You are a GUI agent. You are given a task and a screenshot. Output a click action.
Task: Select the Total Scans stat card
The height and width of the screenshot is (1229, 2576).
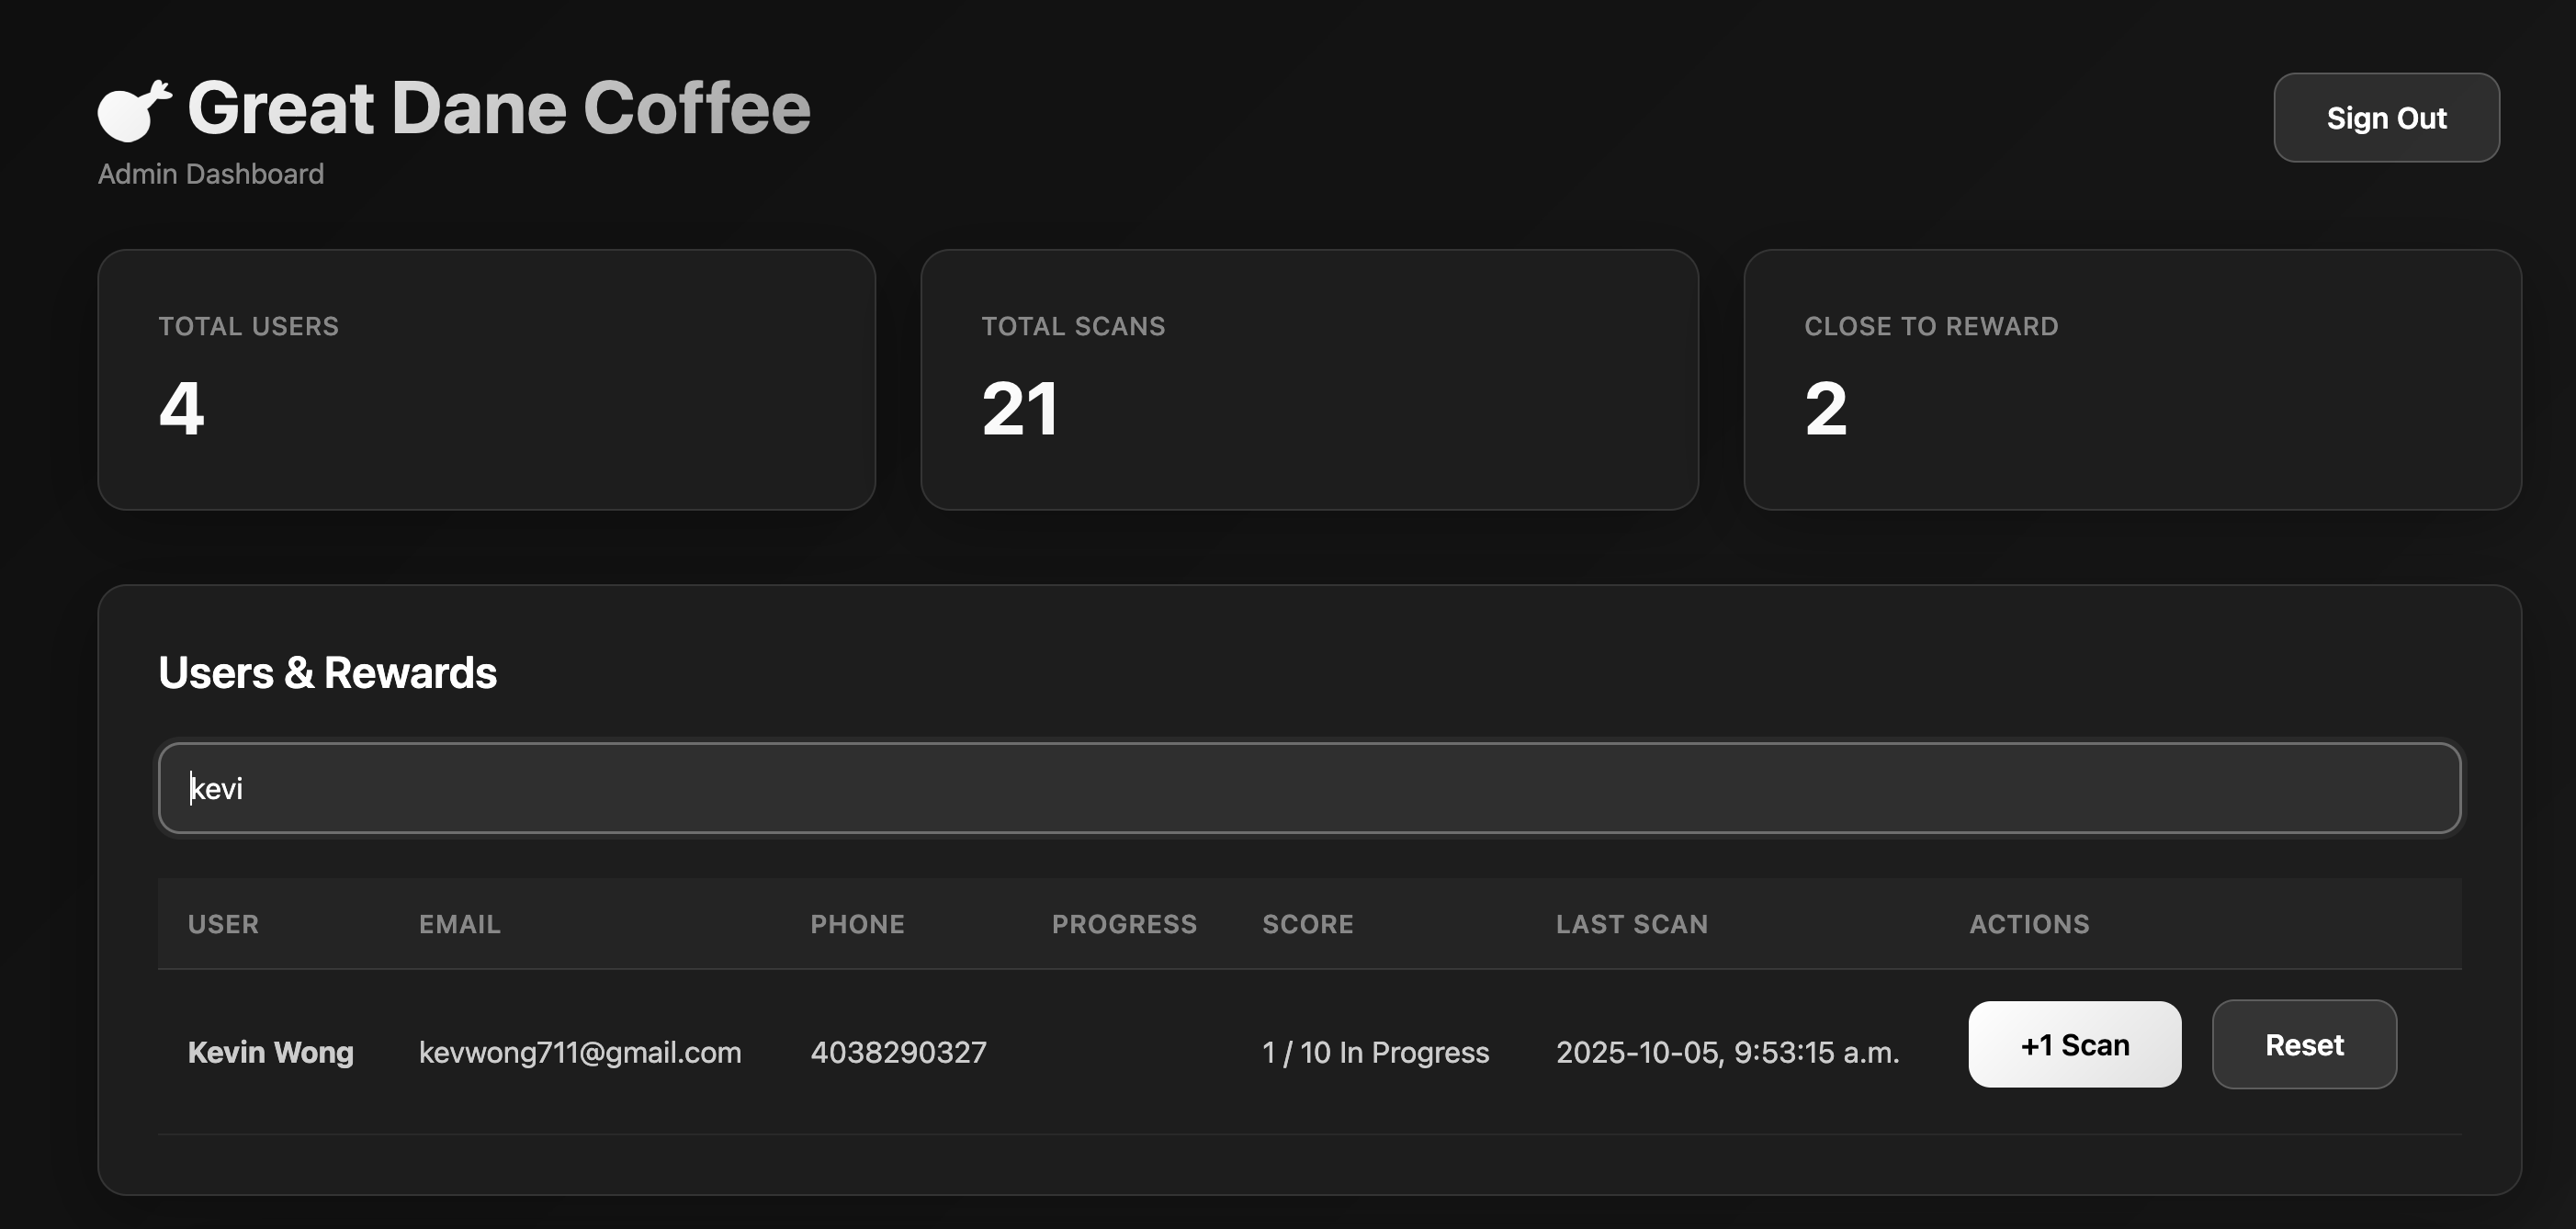(x=1308, y=380)
